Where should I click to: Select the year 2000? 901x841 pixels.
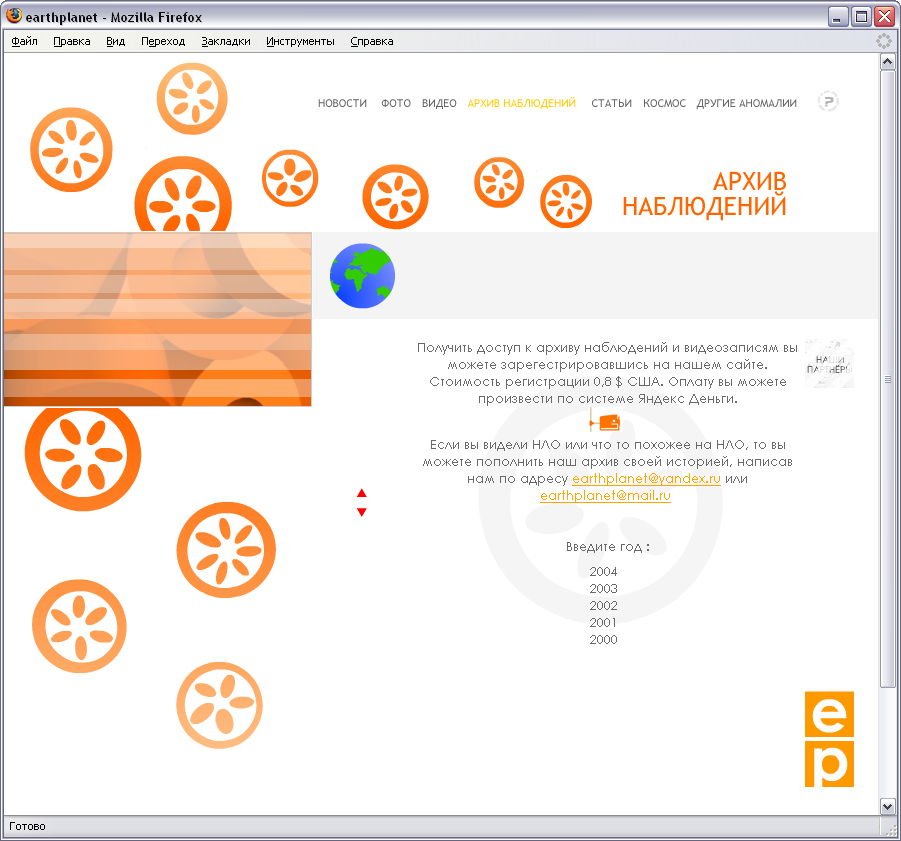tap(603, 639)
